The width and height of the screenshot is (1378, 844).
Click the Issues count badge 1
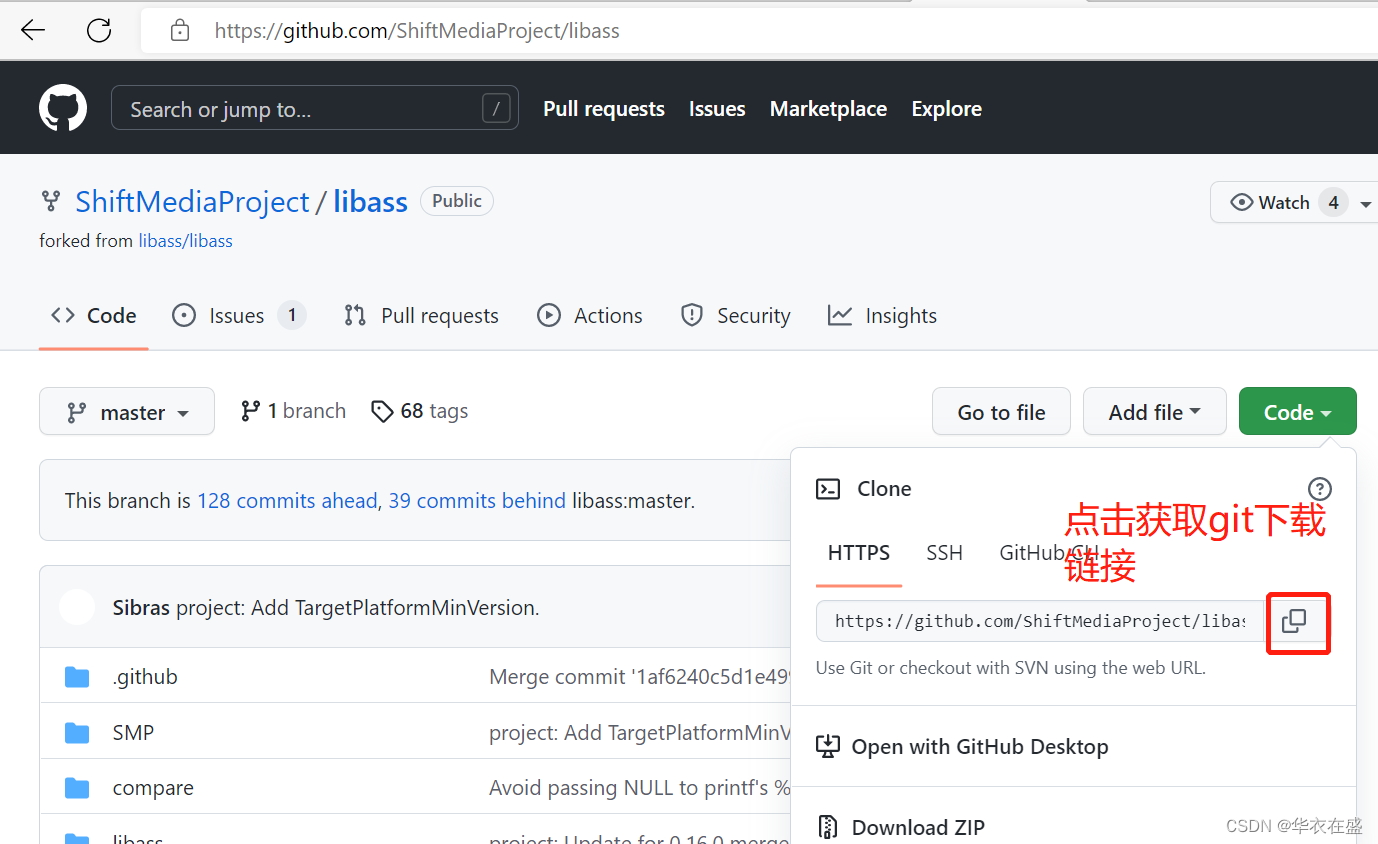click(292, 316)
